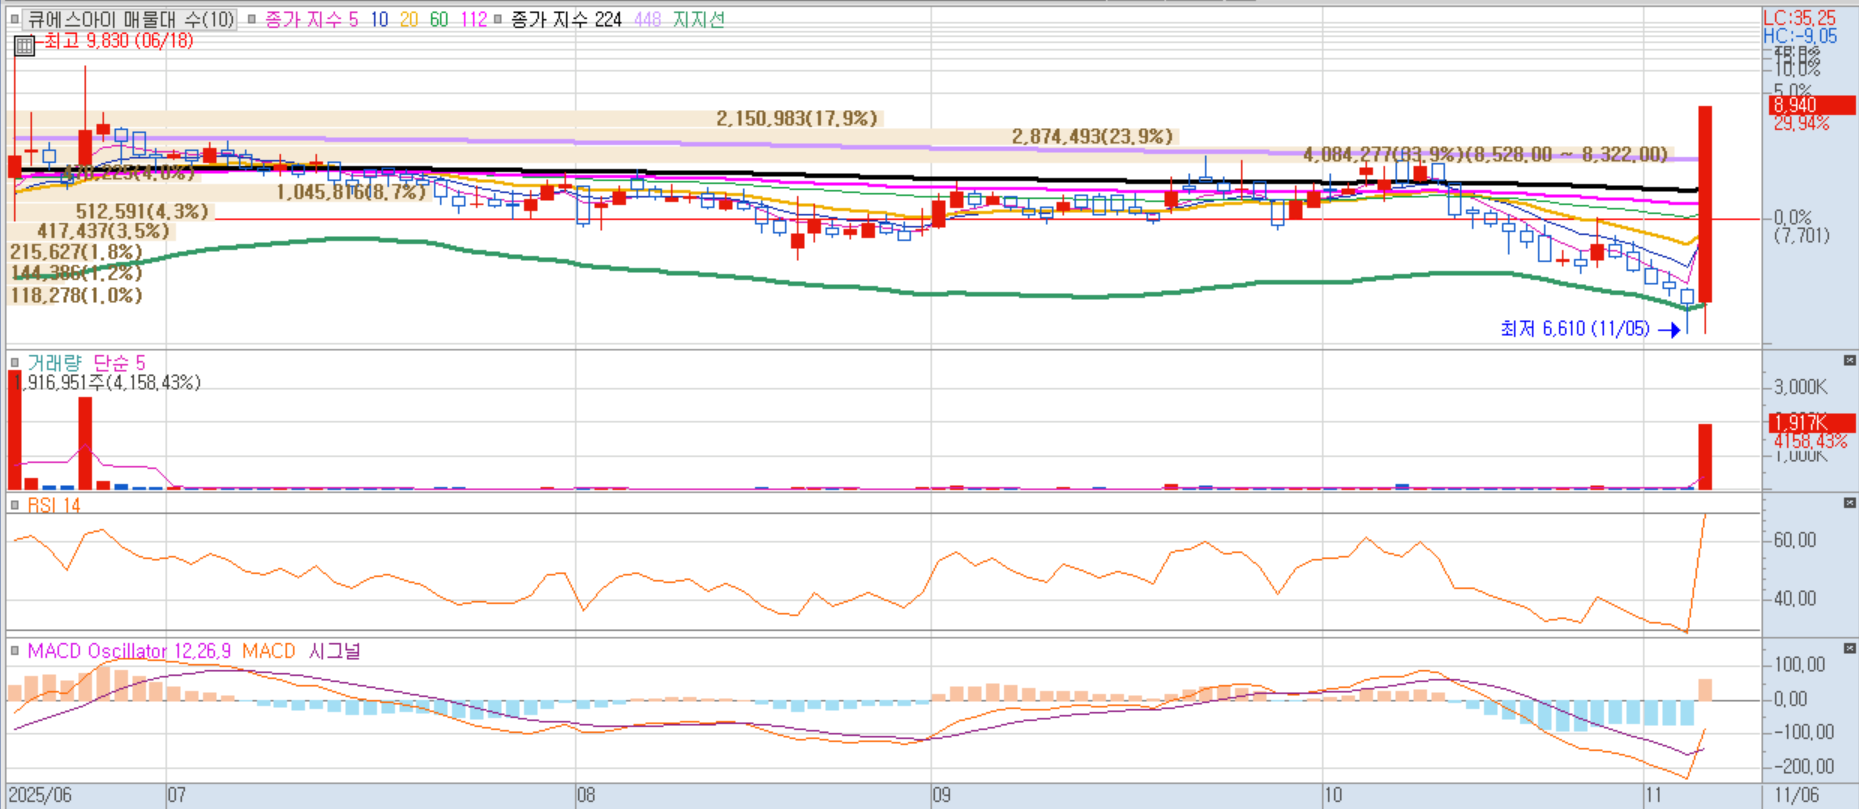1859x809 pixels.
Task: Click the HC:-9.05 readout
Action: point(1799,36)
